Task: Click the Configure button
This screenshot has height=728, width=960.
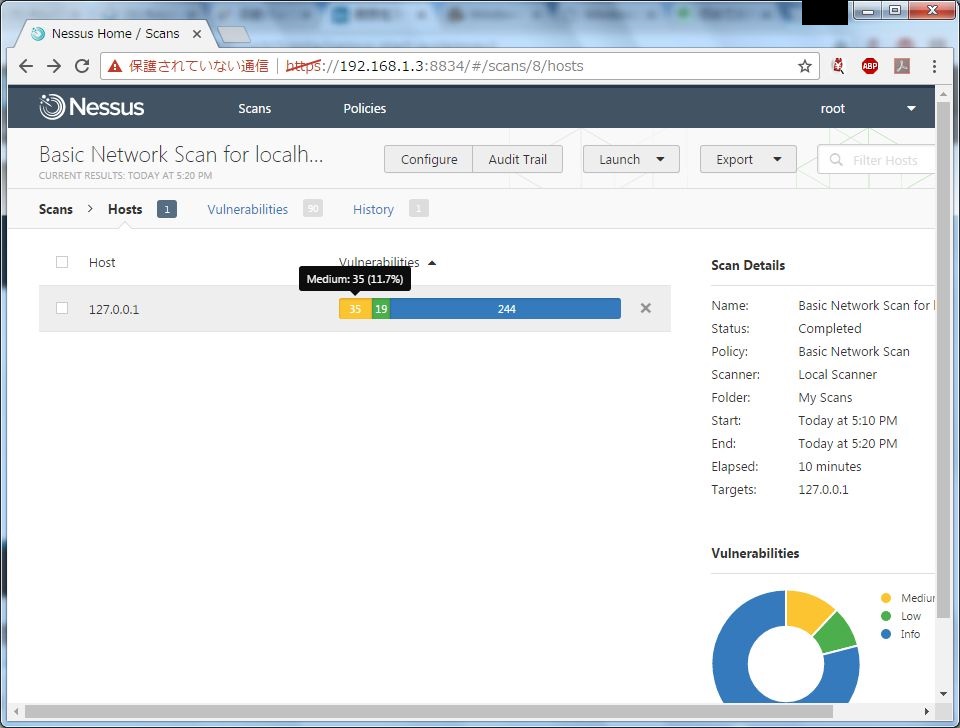Action: click(x=429, y=159)
